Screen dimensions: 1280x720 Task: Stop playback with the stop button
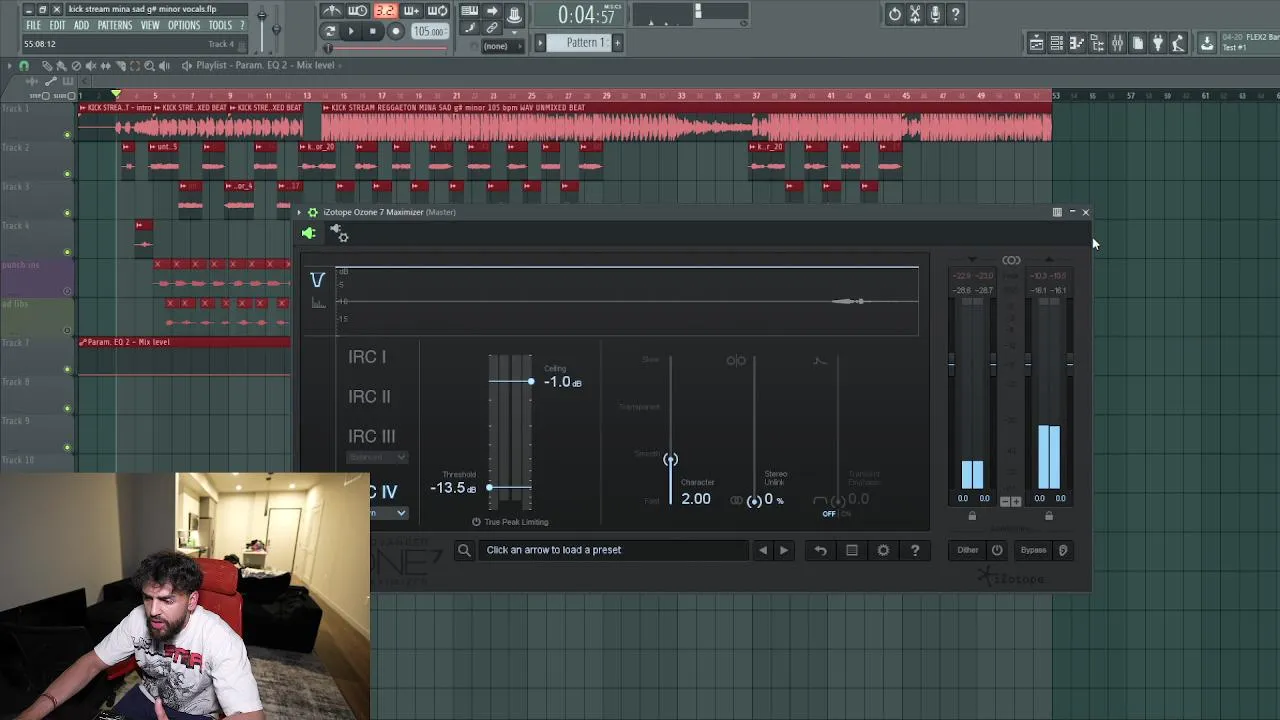373,31
